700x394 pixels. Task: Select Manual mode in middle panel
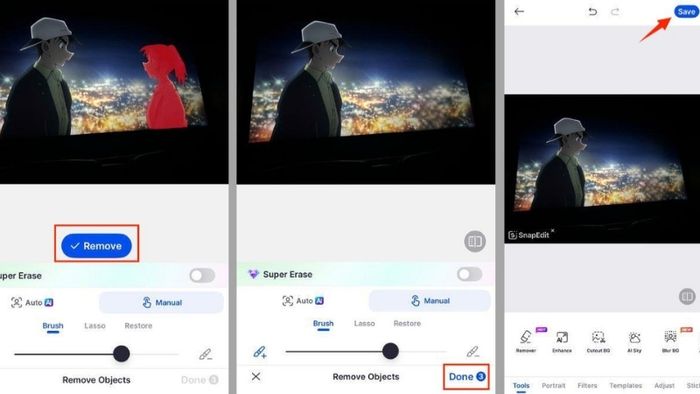coord(430,301)
